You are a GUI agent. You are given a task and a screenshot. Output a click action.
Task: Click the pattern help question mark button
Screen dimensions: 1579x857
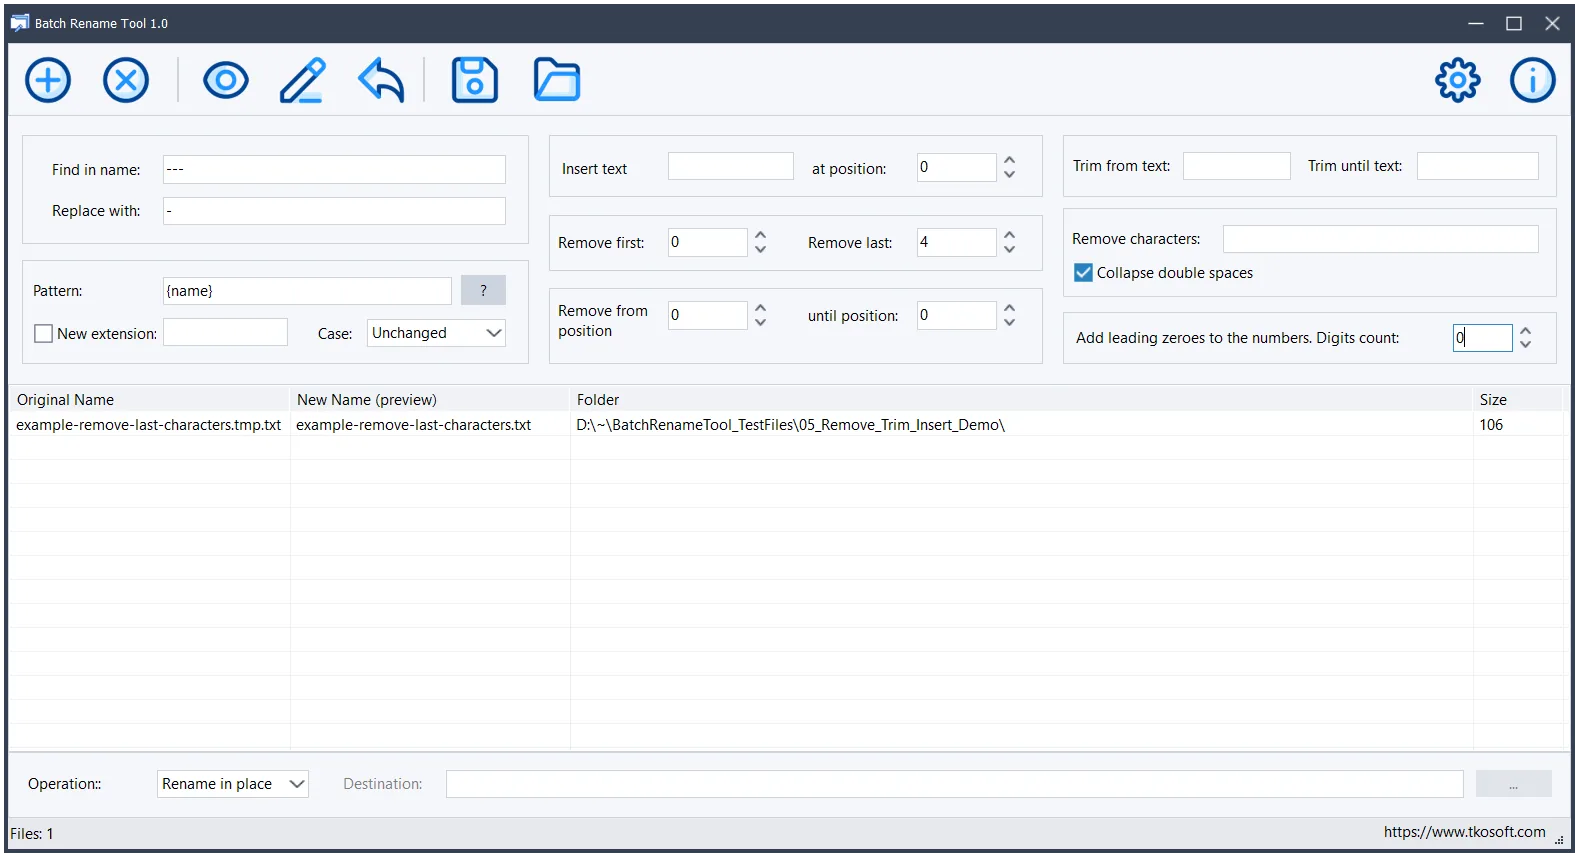(483, 290)
